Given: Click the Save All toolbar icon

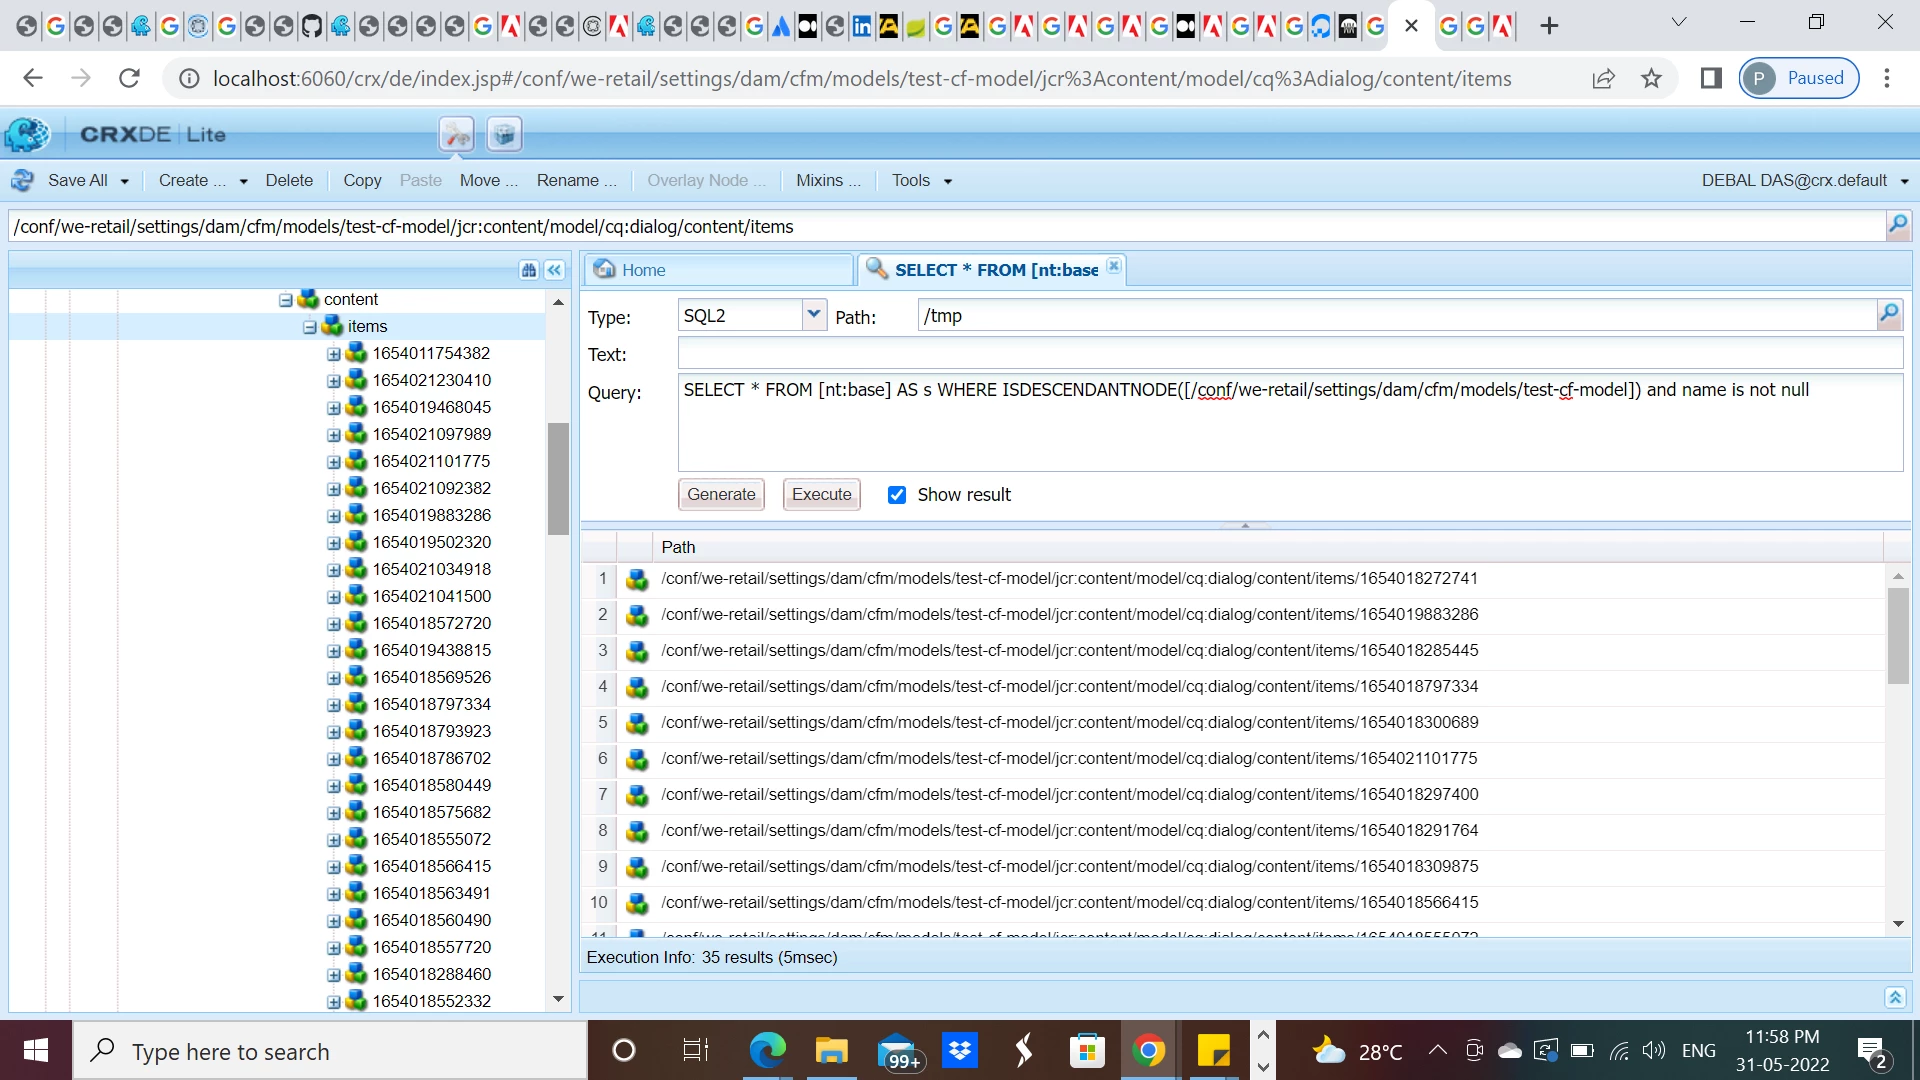Looking at the screenshot, I should pos(23,181).
